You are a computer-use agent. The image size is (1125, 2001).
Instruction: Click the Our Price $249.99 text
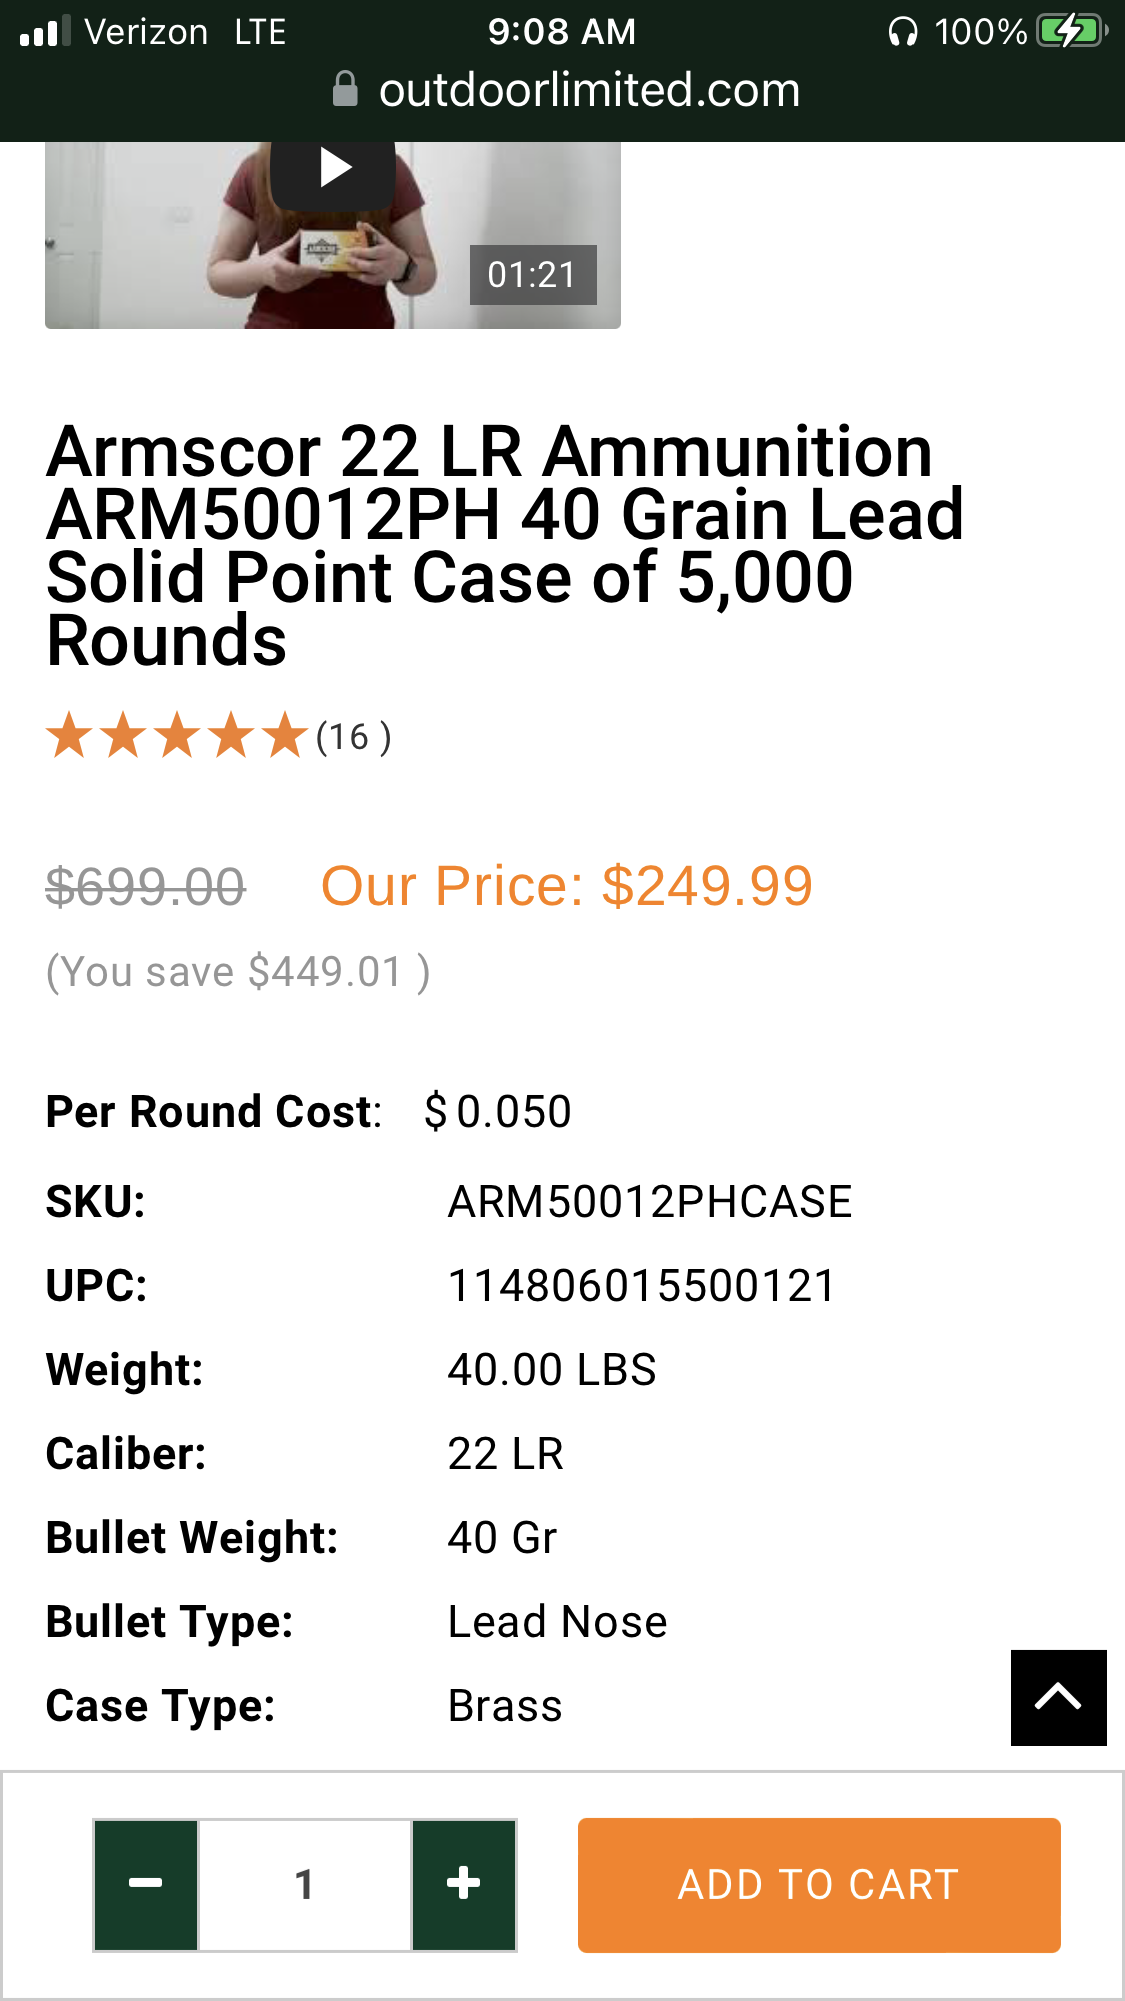tap(567, 886)
